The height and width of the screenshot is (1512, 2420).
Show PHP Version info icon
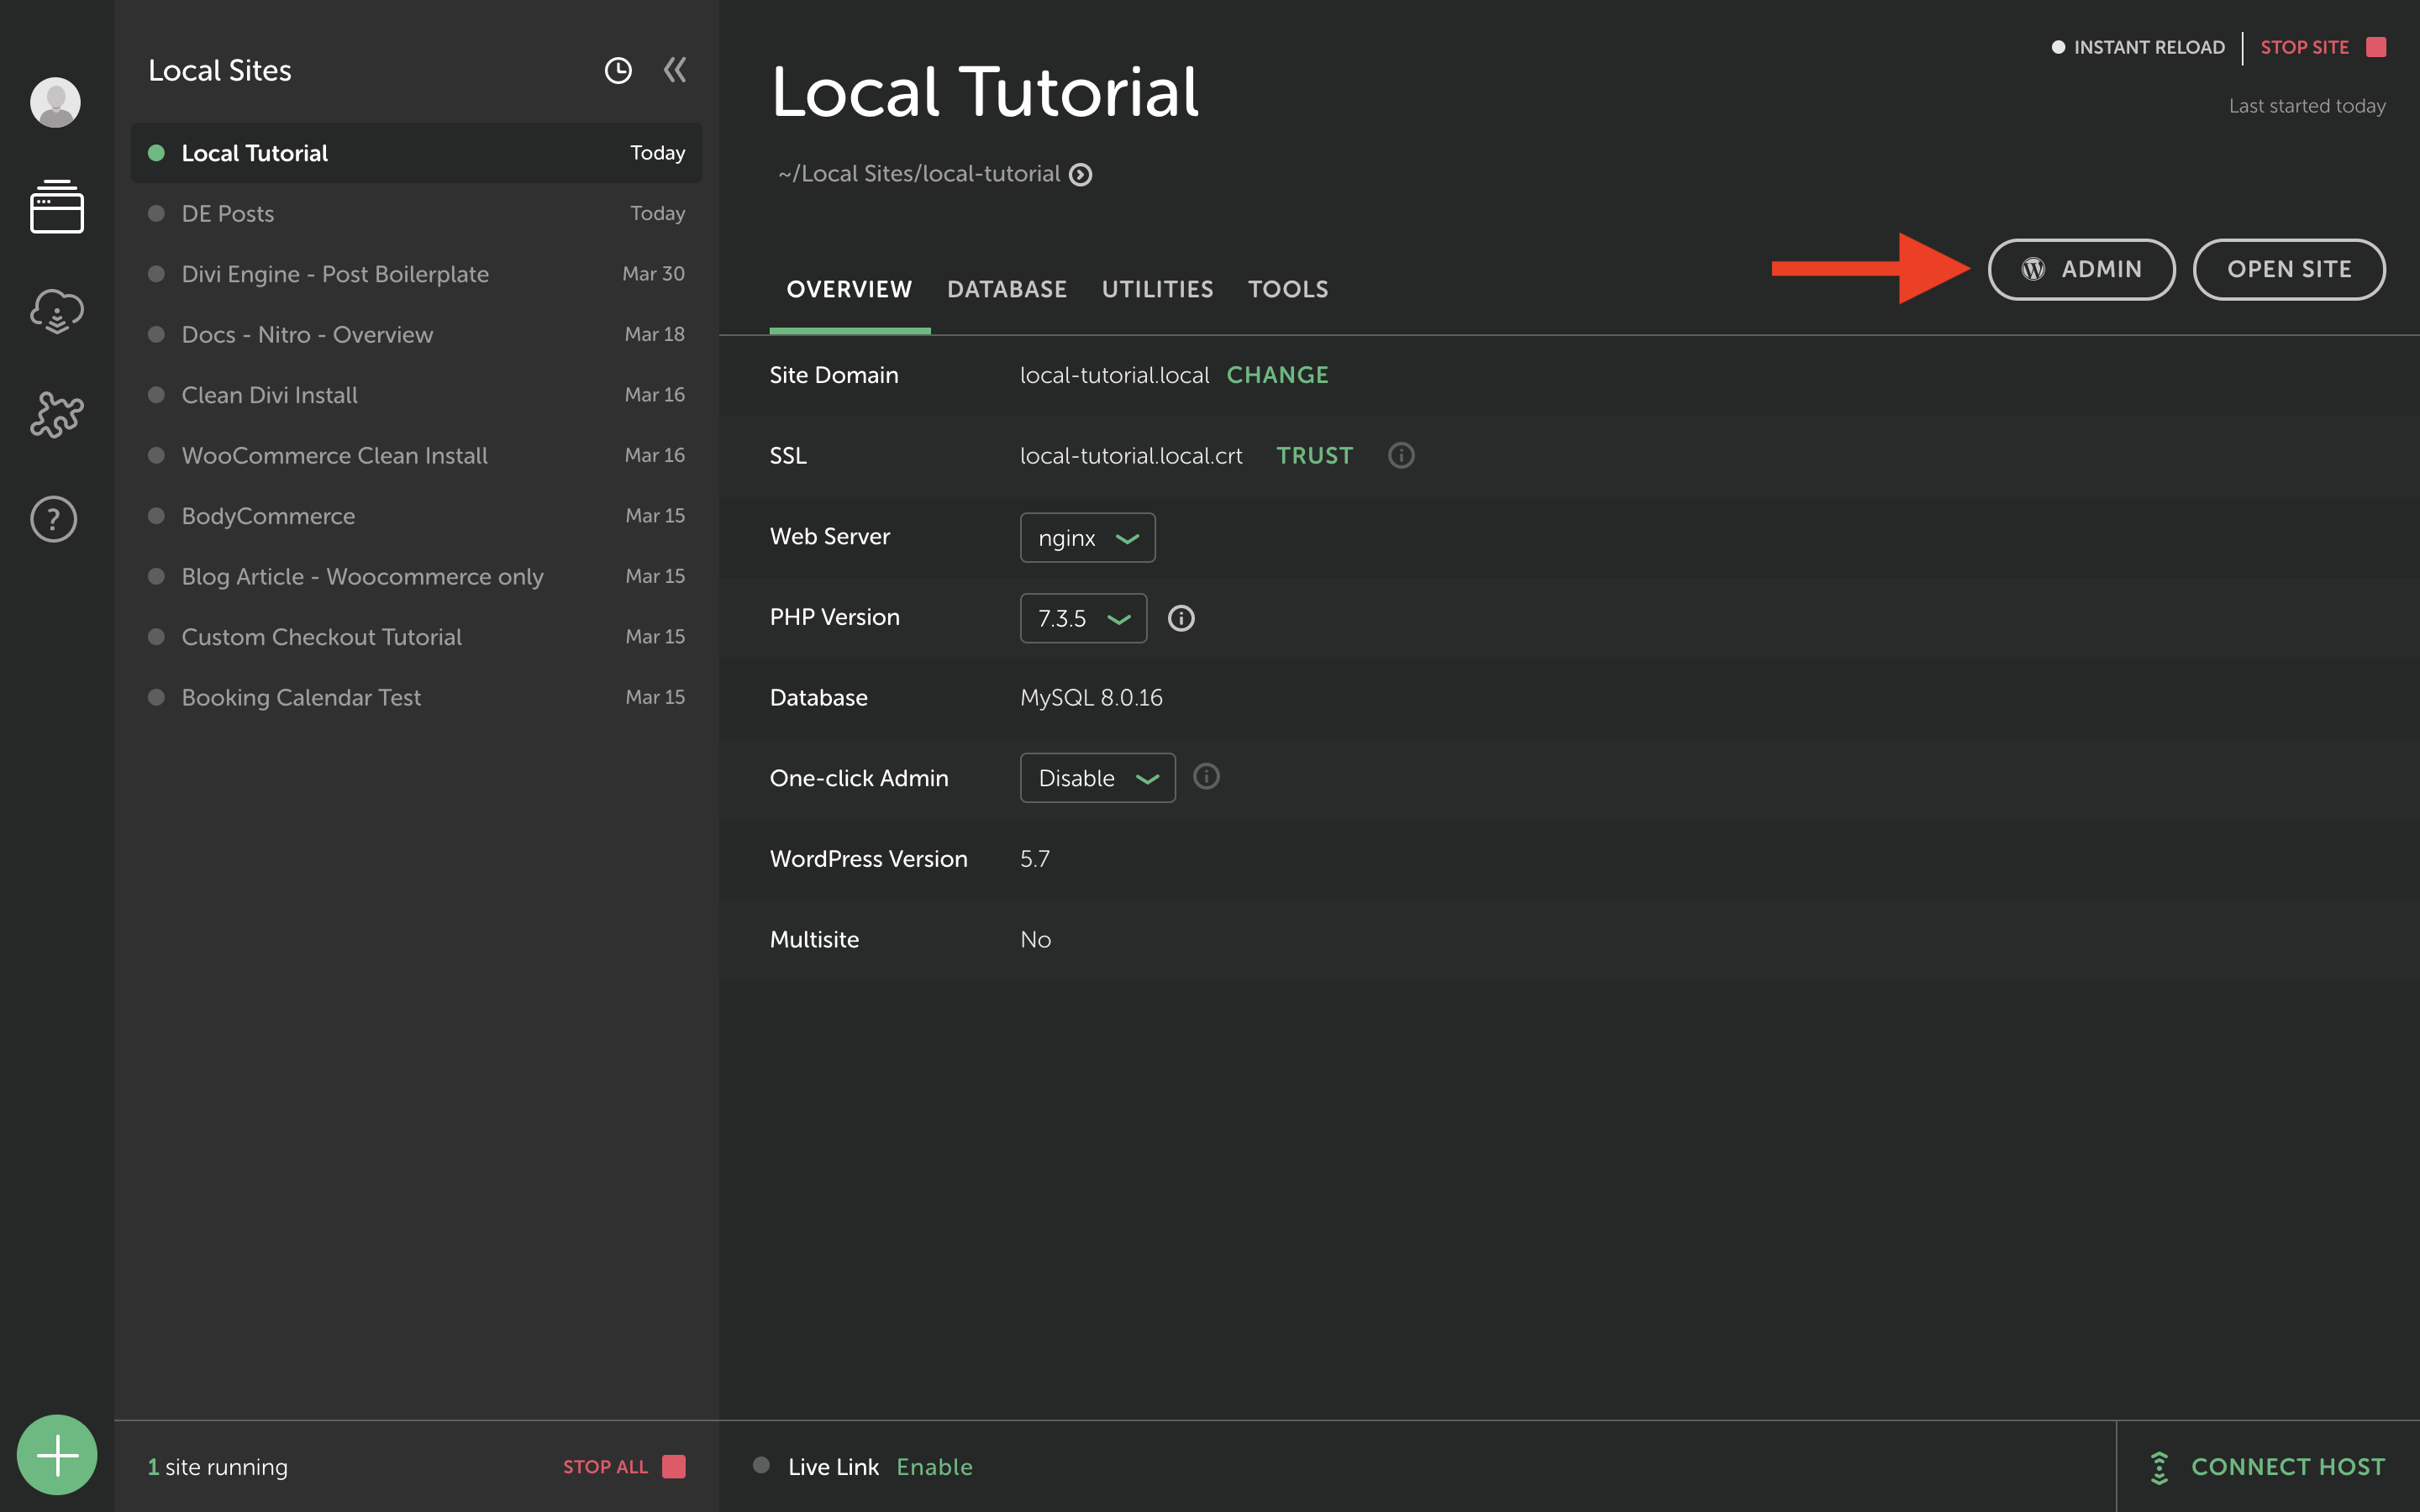[1181, 618]
